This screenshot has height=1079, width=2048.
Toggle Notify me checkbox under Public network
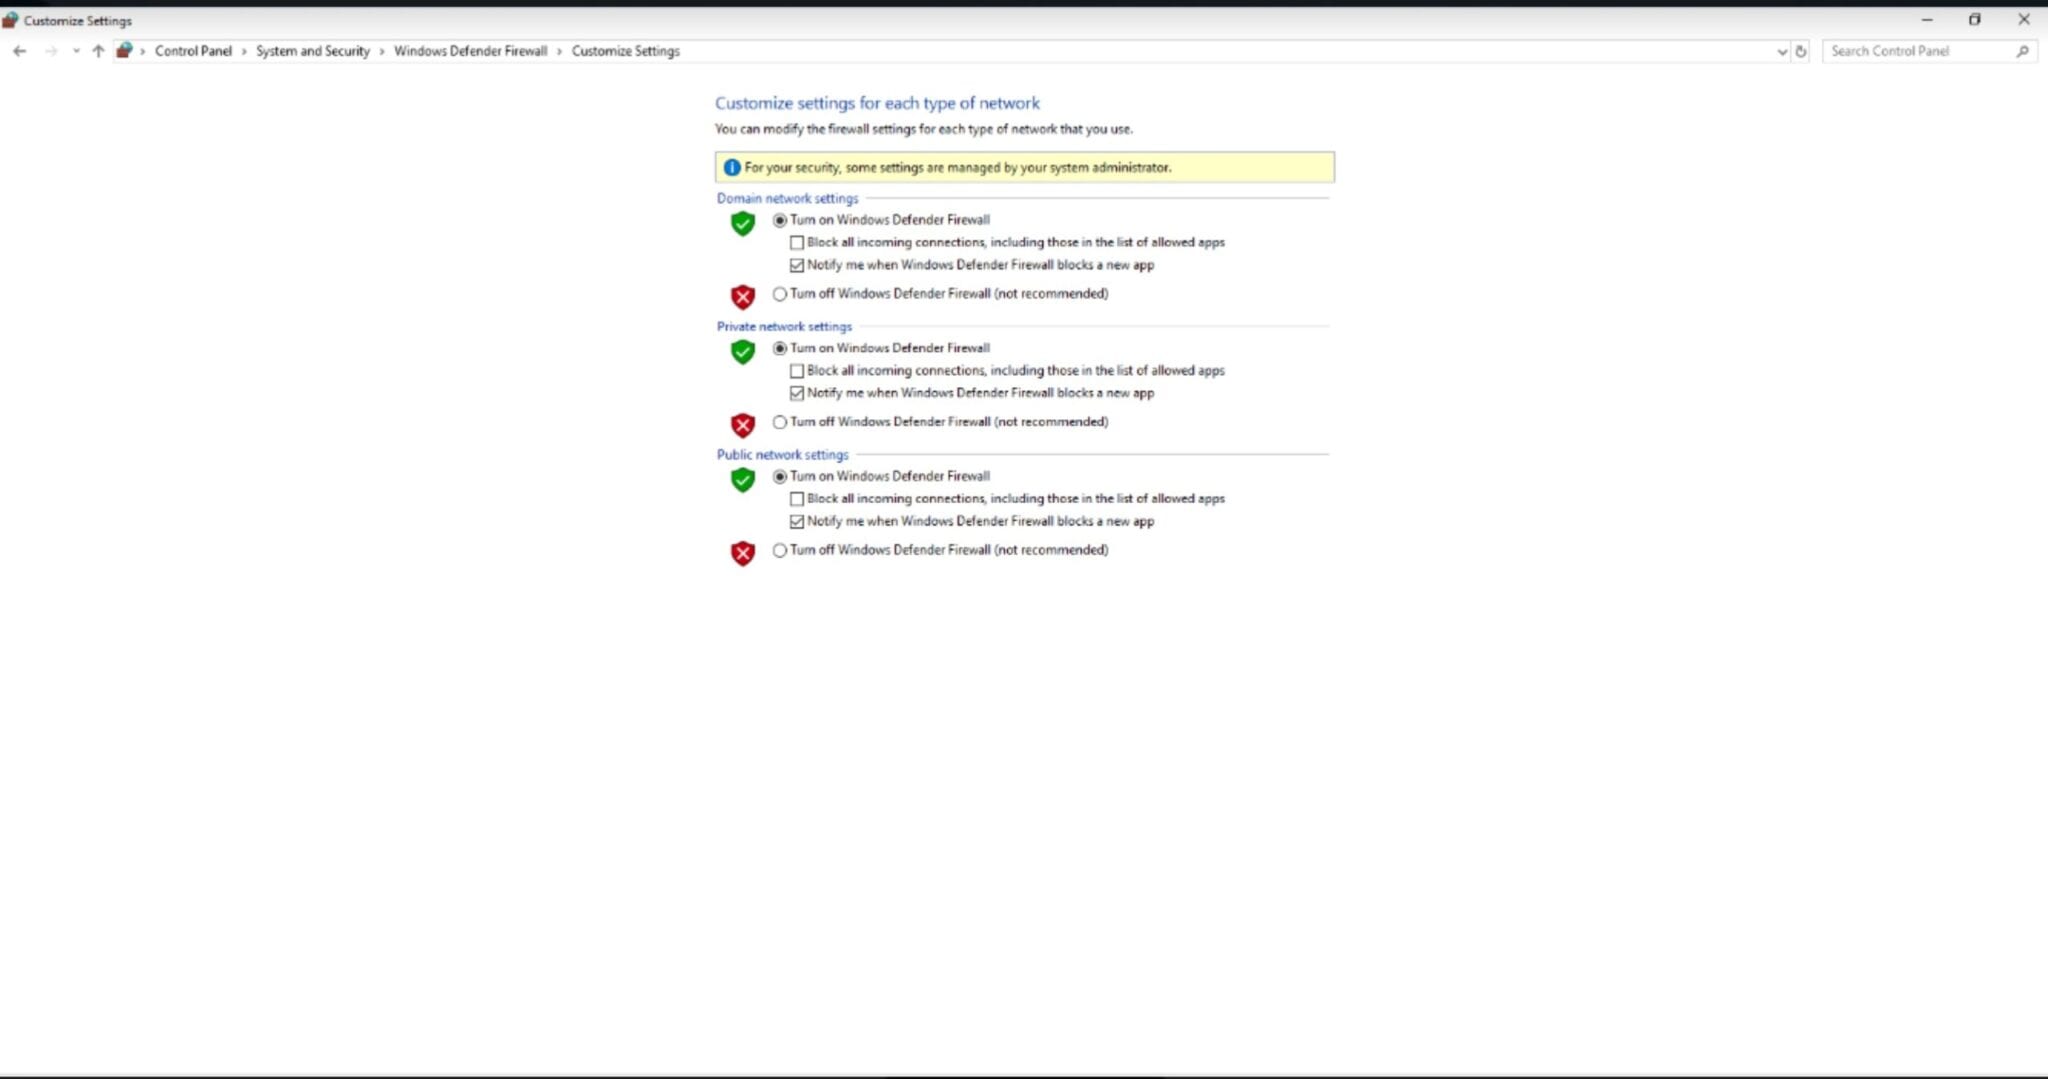797,521
